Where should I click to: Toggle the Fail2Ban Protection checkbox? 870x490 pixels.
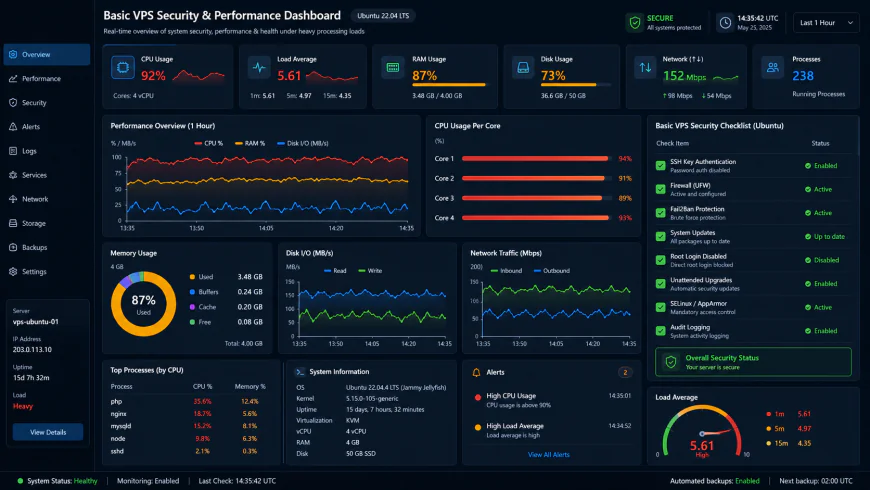tap(660, 213)
